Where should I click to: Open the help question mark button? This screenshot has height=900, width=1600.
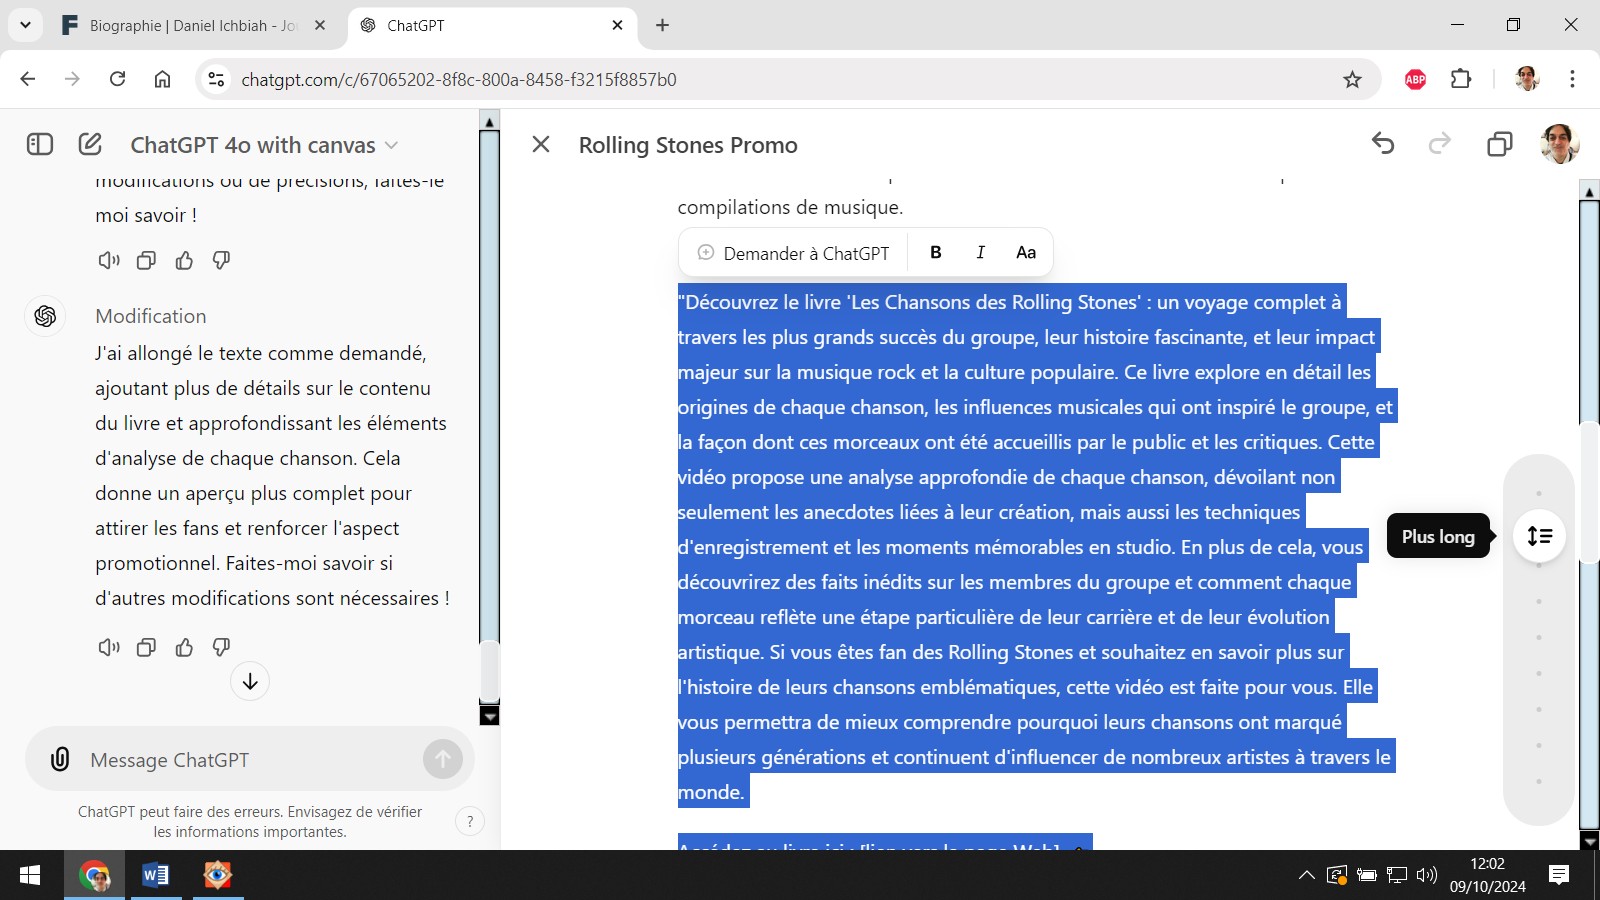pos(470,821)
